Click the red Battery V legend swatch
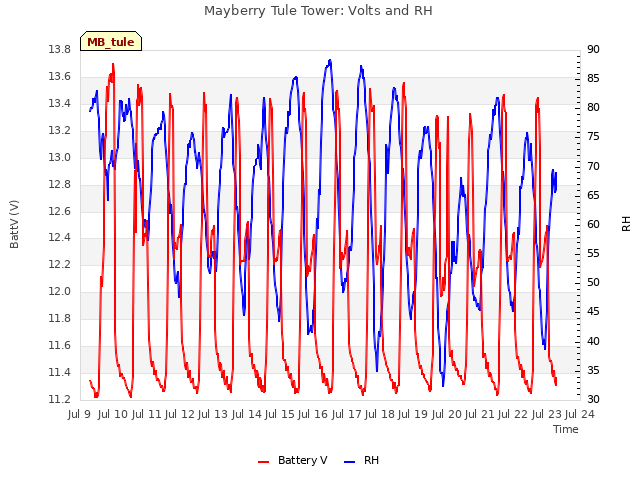The width and height of the screenshot is (640, 480). (263, 462)
